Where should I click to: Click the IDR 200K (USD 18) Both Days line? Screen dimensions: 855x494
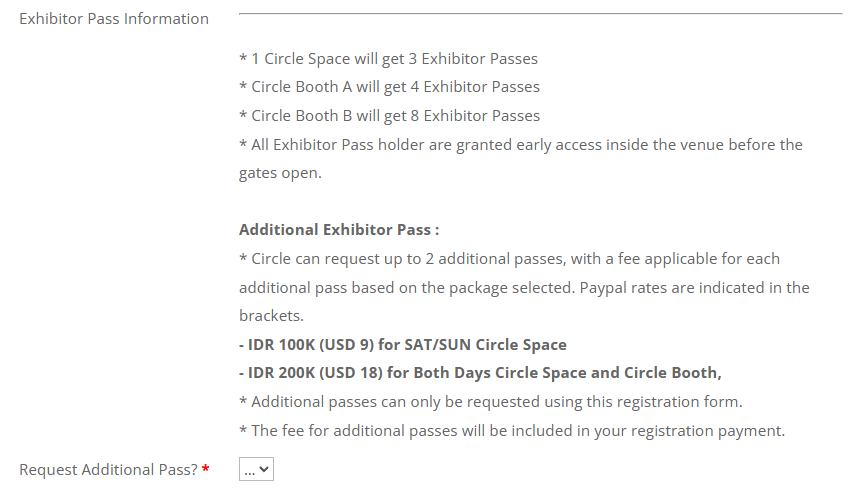[x=480, y=373]
